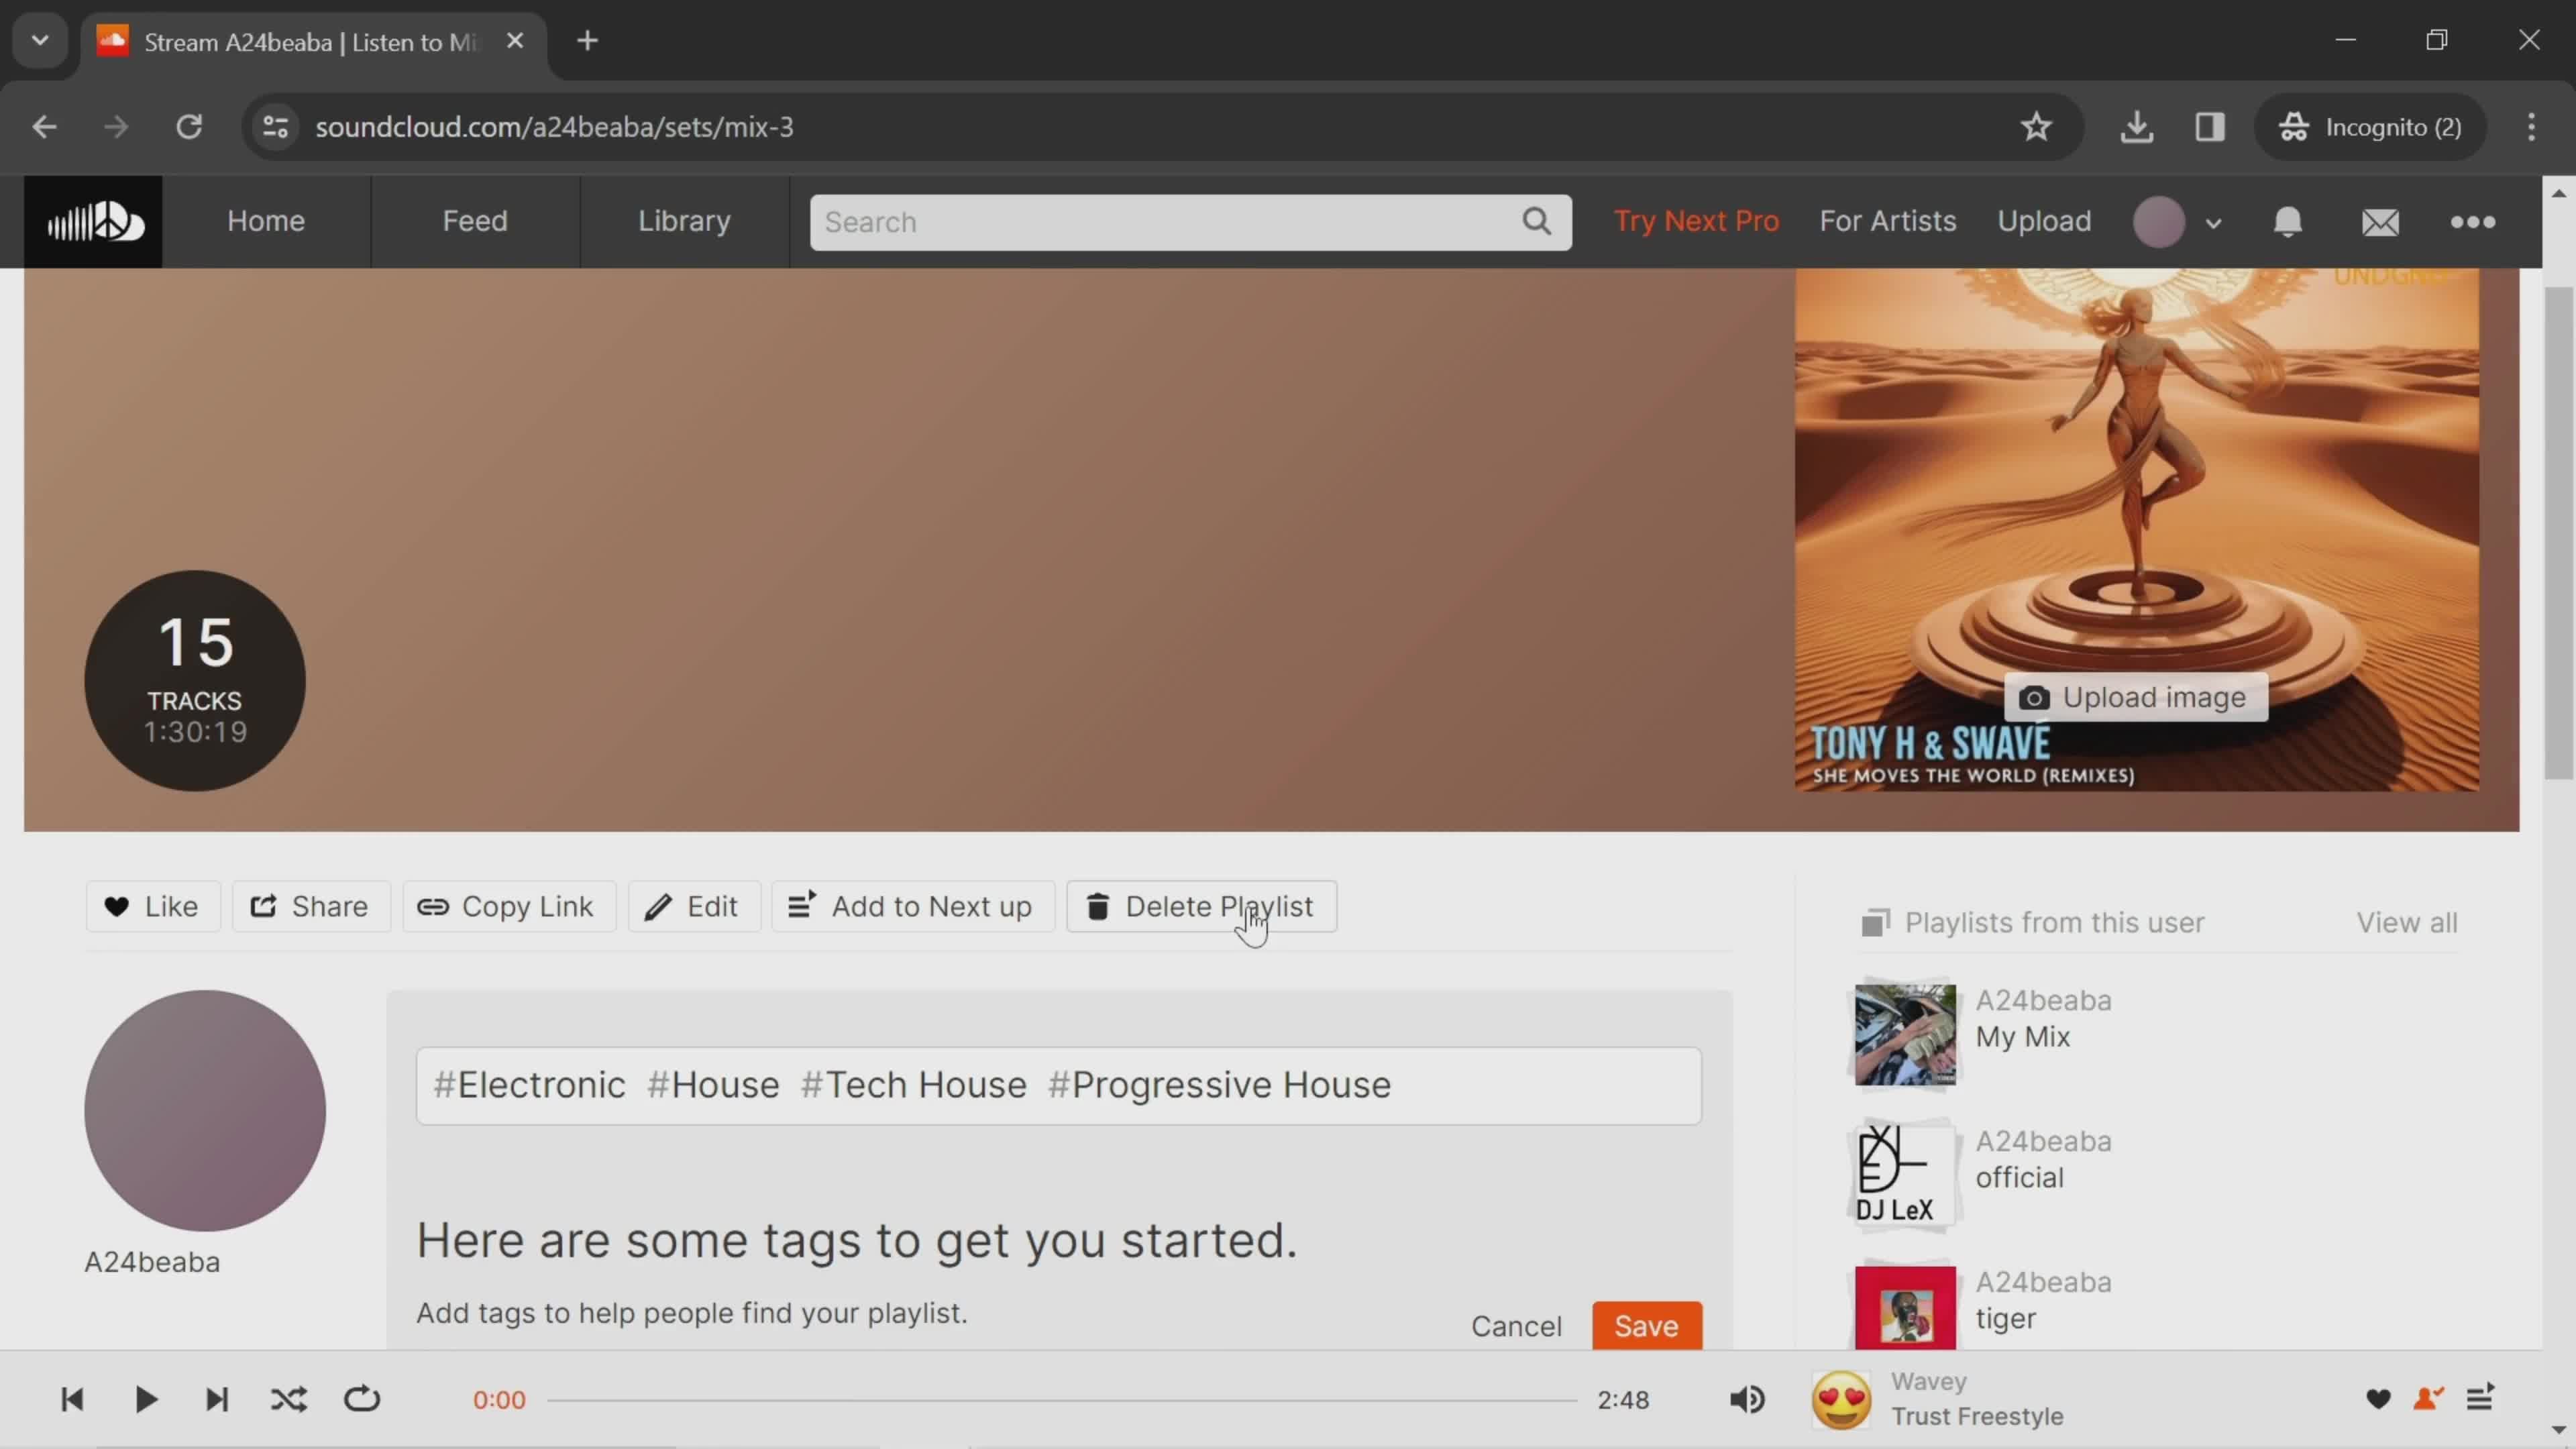Click the shuffle playback icon
Viewport: 2576px width, 1449px height.
[x=288, y=1399]
